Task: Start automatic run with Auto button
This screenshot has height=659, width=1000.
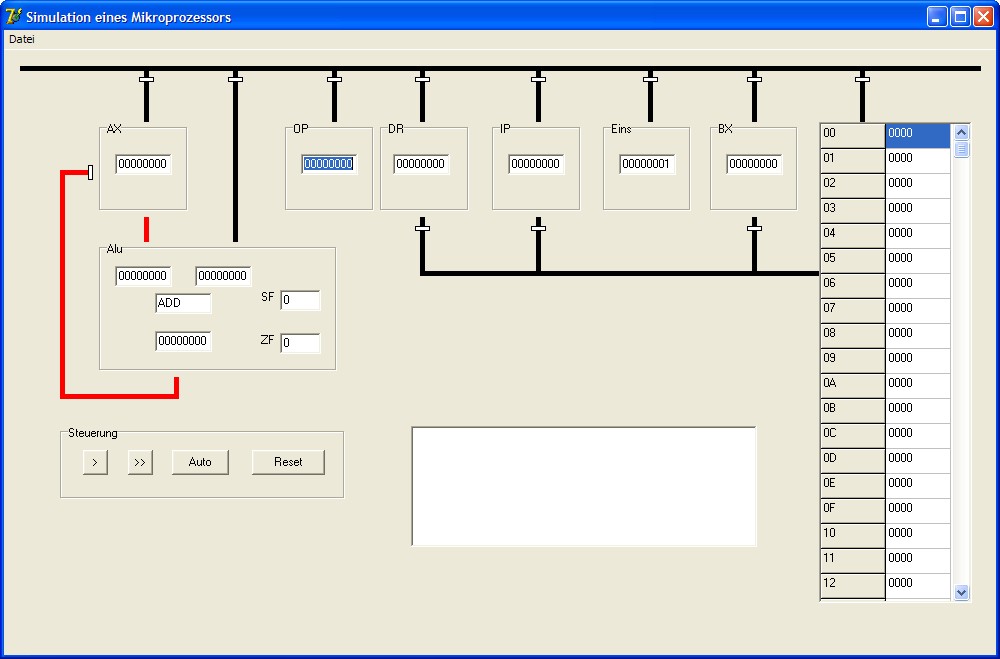Action: point(200,462)
